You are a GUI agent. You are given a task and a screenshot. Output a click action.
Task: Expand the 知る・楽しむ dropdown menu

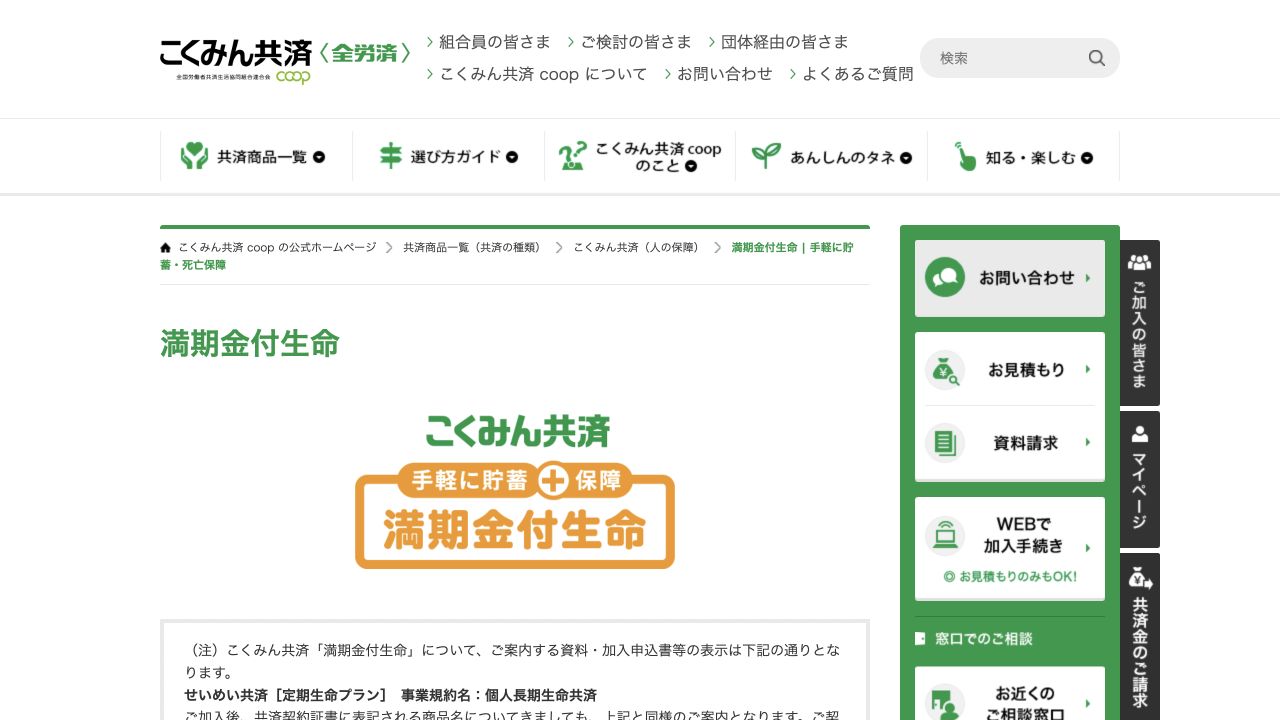coord(1024,157)
